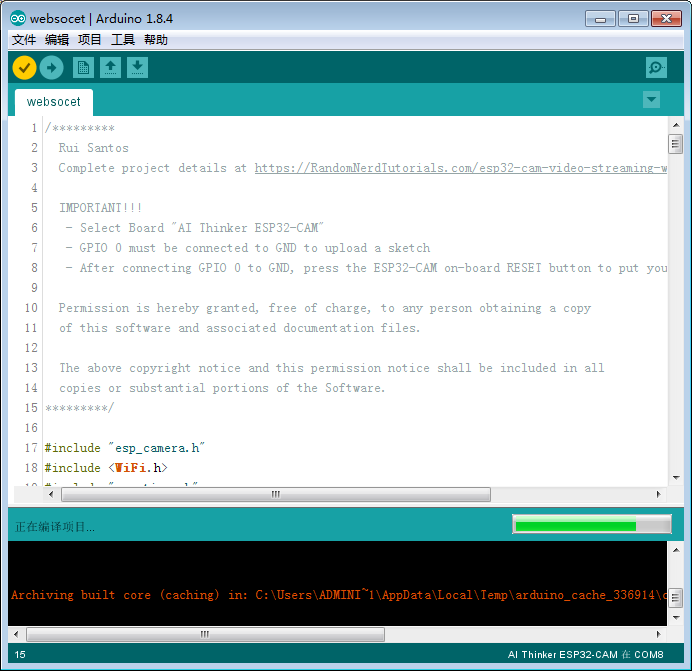
Task: Click the editor scroll left arrow
Action: point(51,494)
